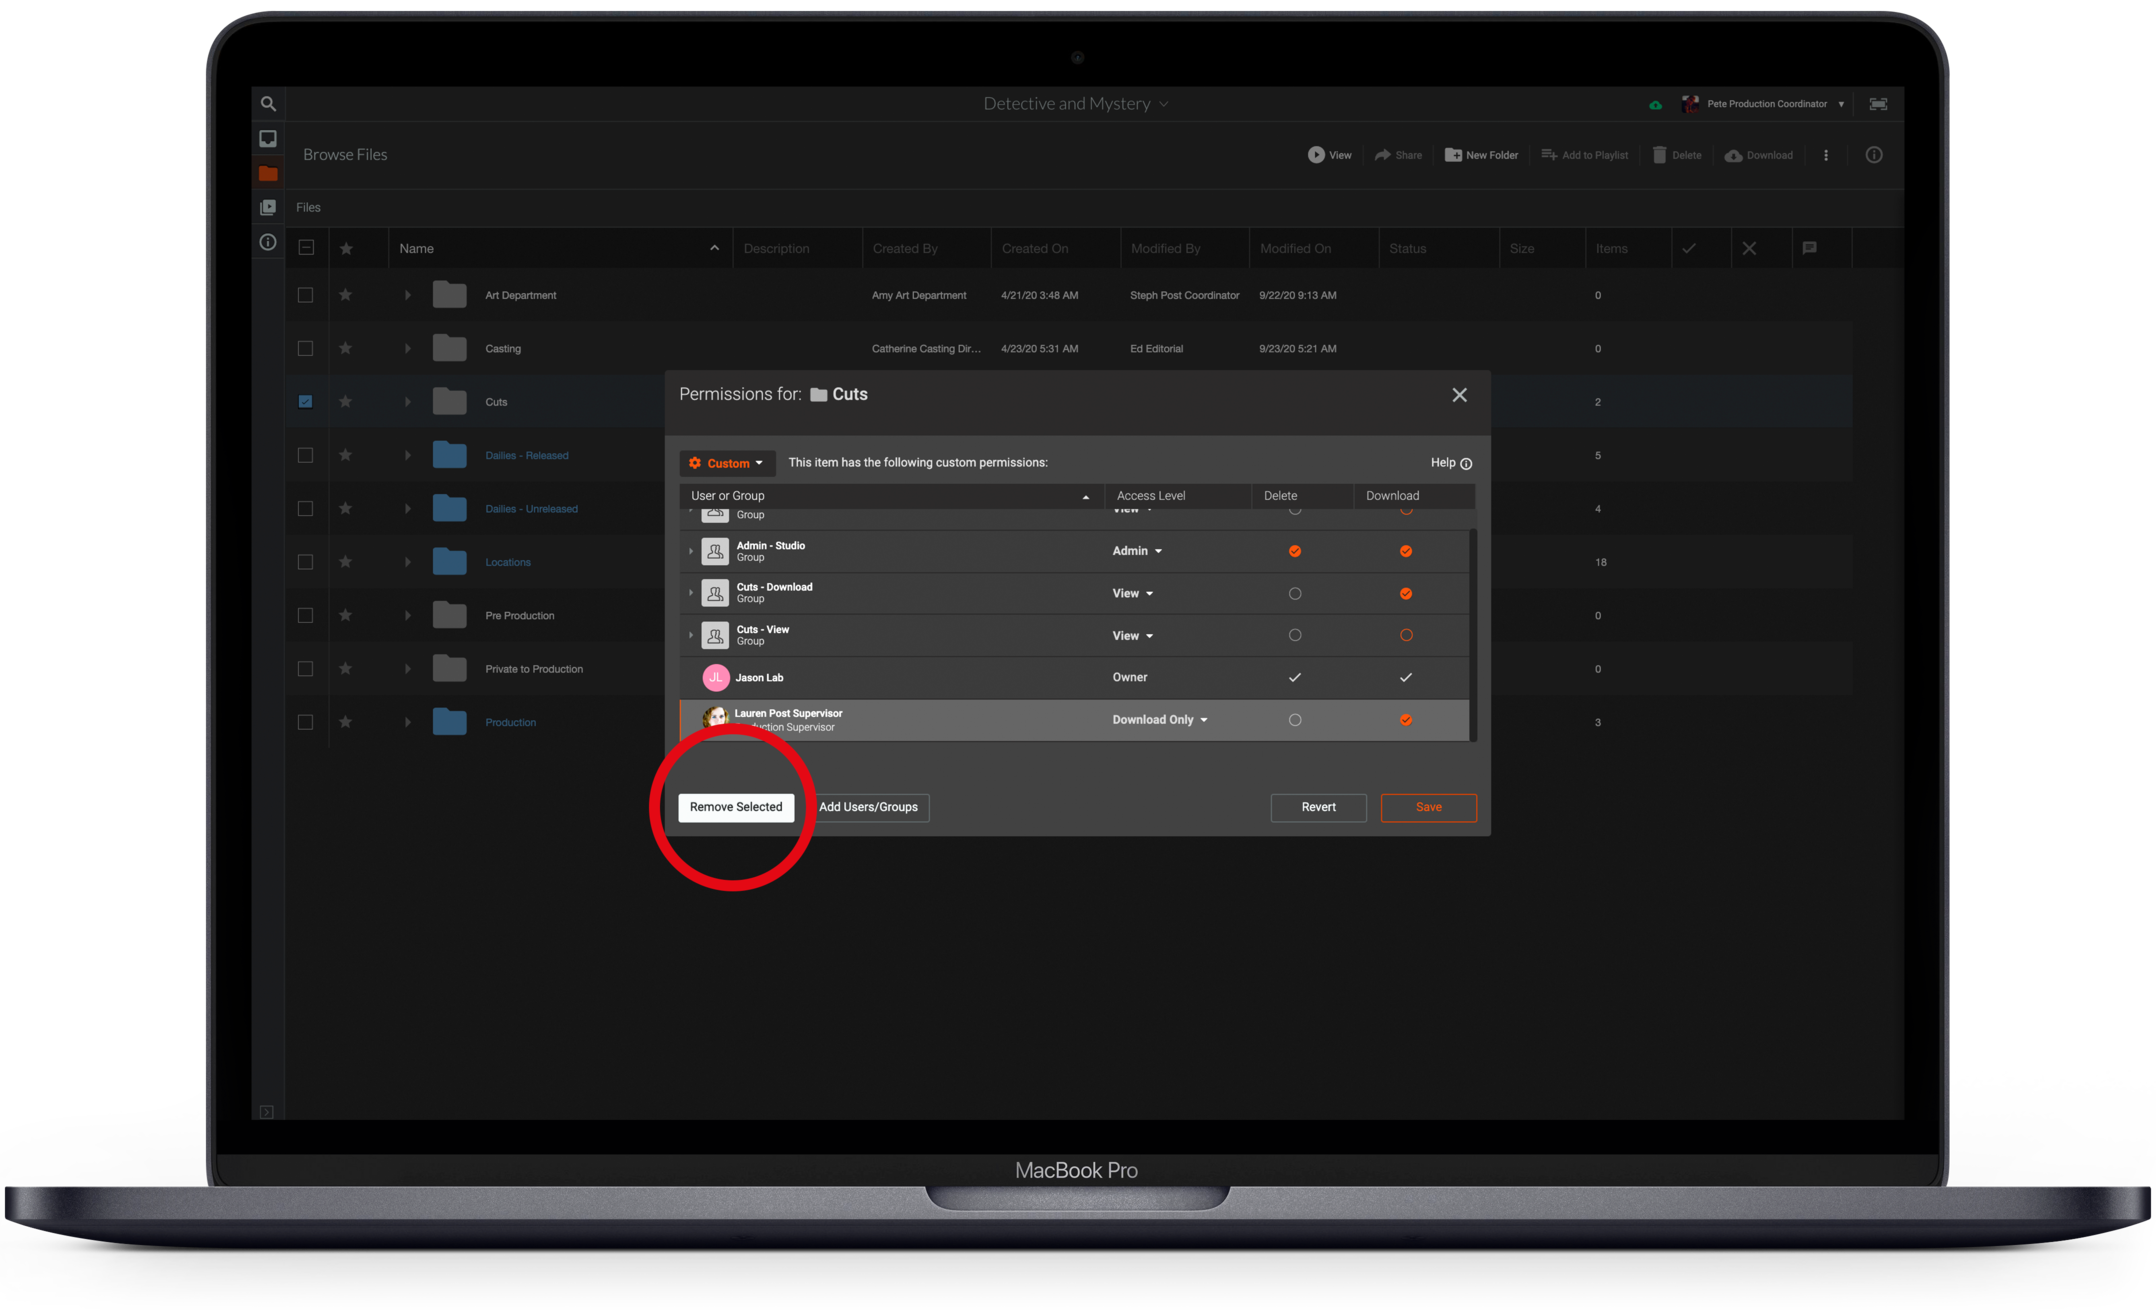Click the Help info icon in dialog

[x=1466, y=463]
